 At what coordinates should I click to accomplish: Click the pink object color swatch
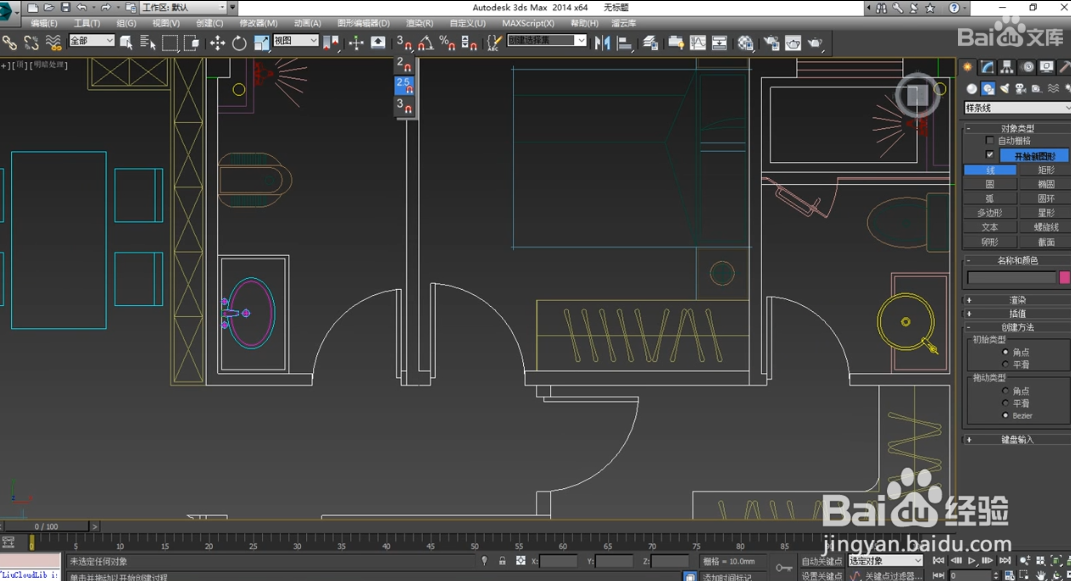[1065, 277]
